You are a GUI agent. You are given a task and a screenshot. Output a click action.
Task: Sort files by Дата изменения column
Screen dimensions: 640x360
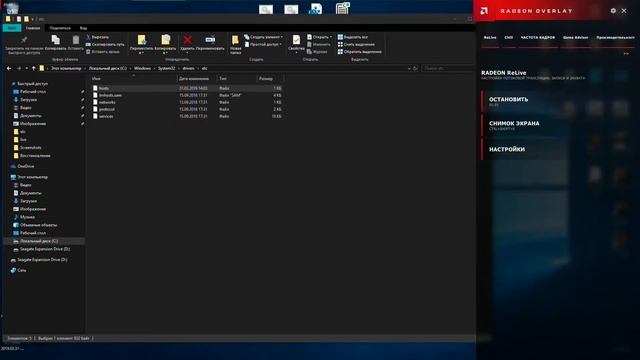click(197, 78)
